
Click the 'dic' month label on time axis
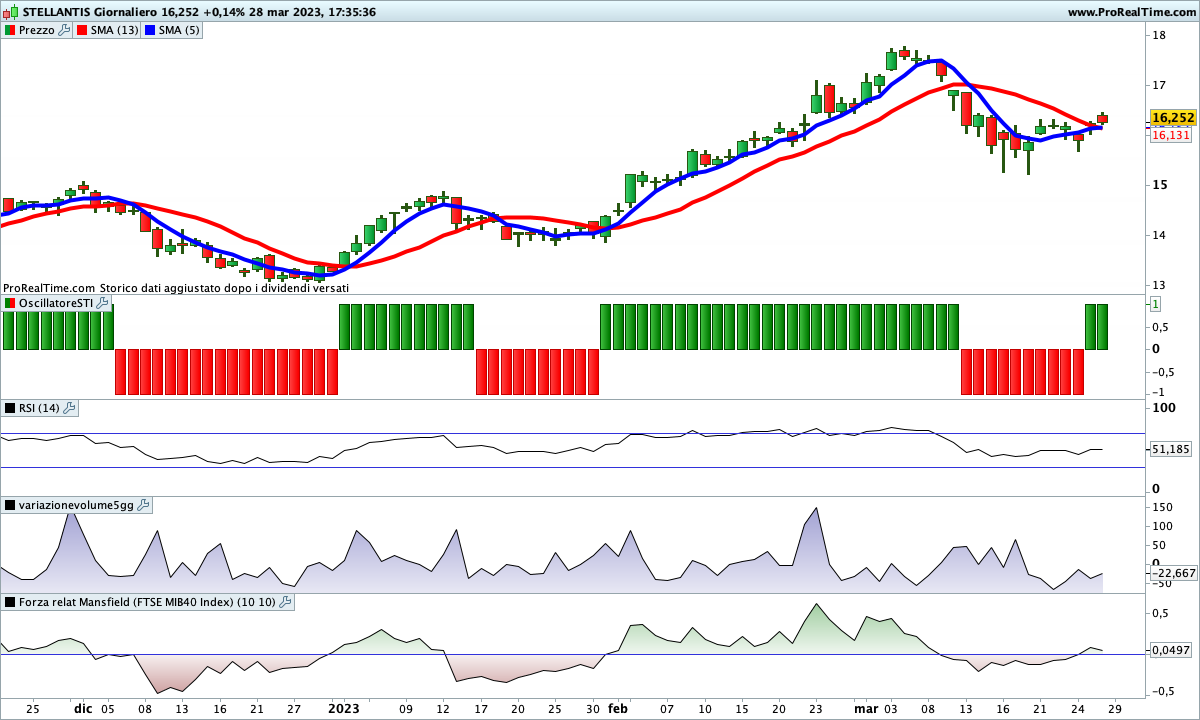[82, 708]
